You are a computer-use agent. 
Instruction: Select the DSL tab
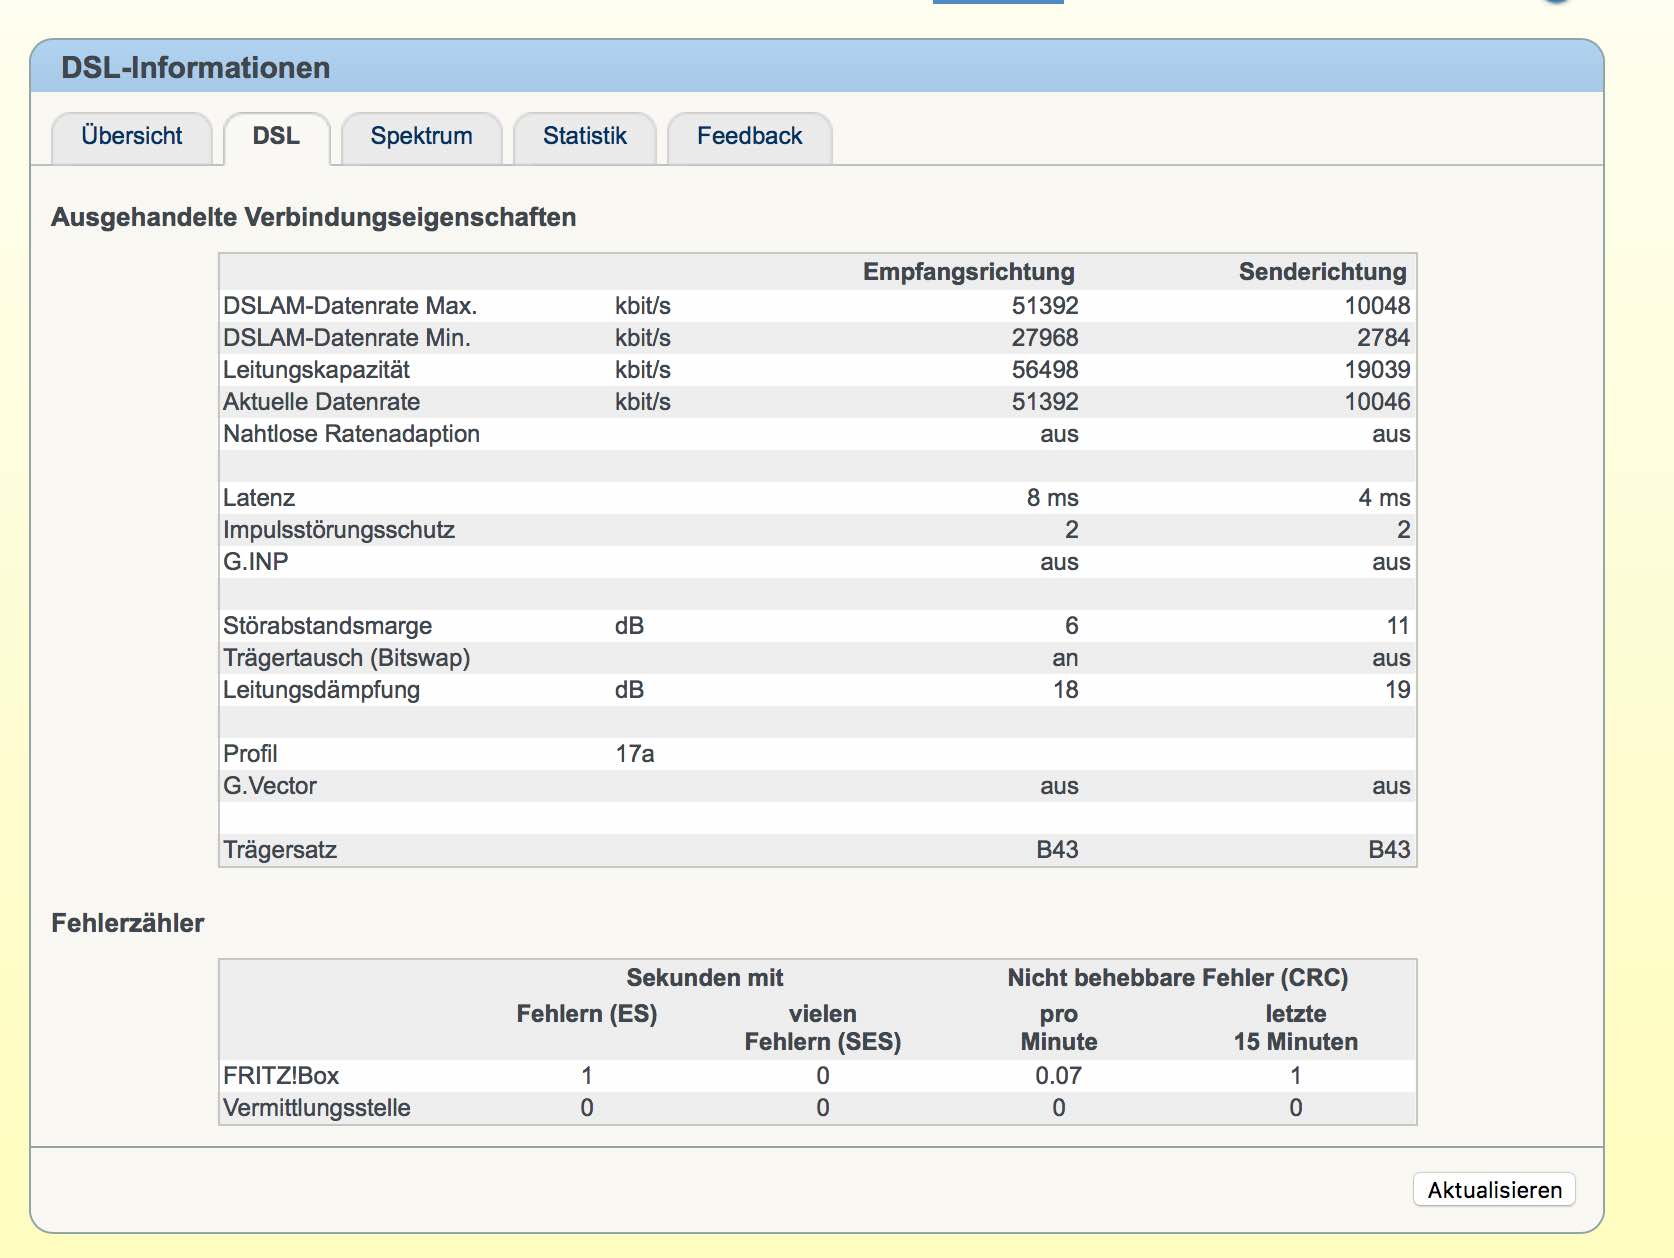tap(276, 136)
